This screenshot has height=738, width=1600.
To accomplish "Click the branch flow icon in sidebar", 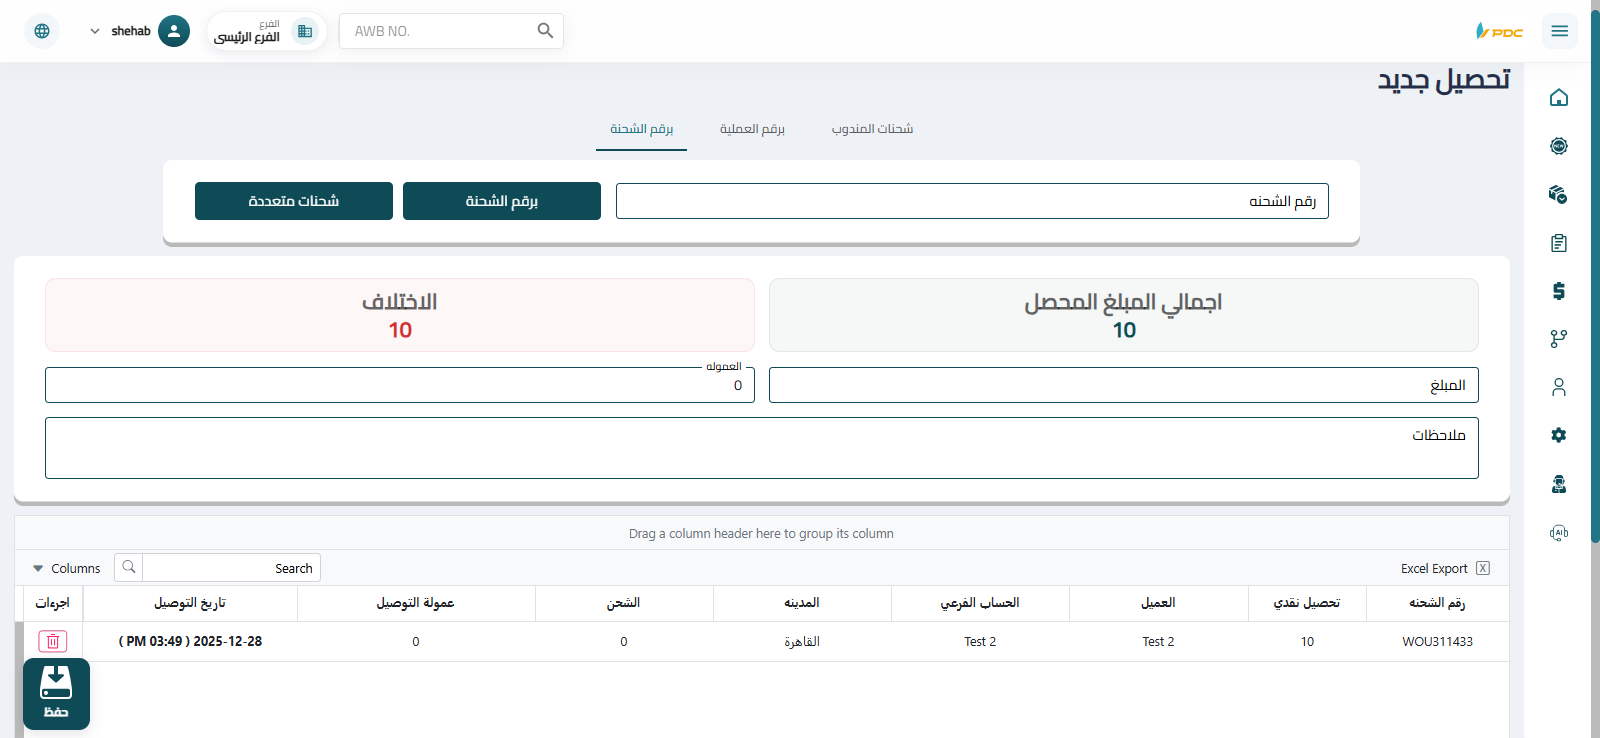I will (x=1558, y=339).
